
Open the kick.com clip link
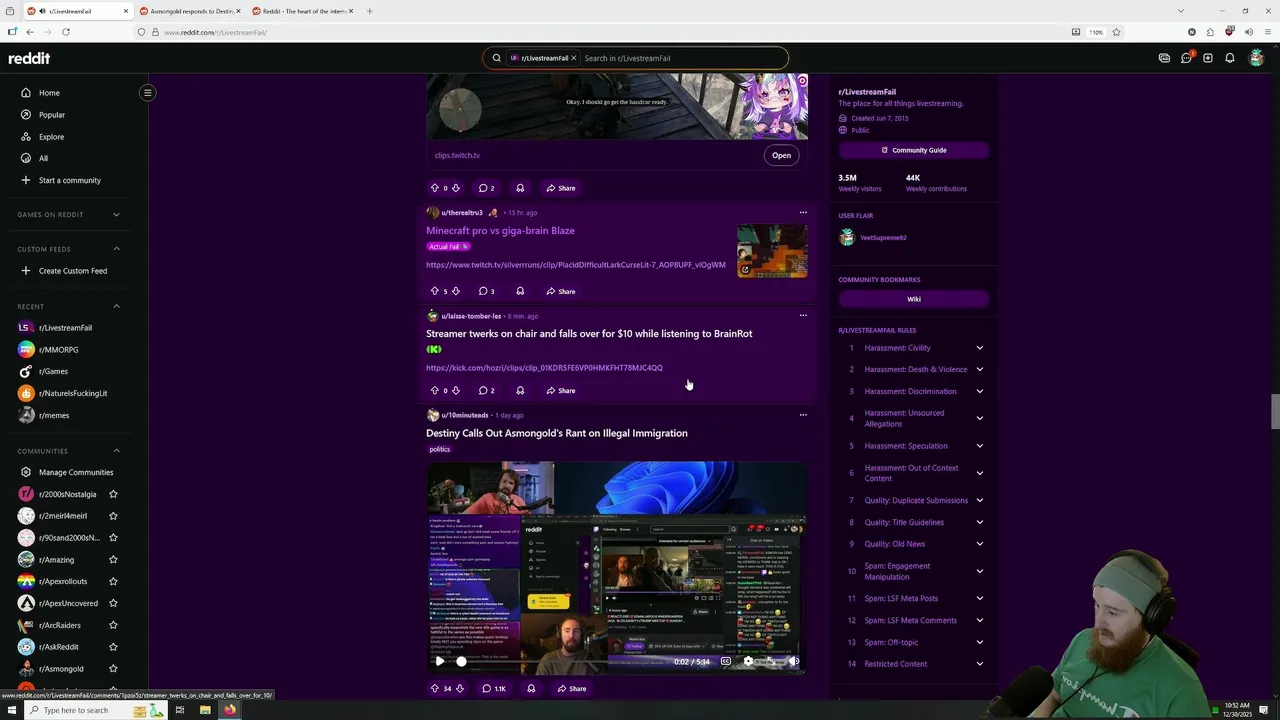click(x=544, y=368)
